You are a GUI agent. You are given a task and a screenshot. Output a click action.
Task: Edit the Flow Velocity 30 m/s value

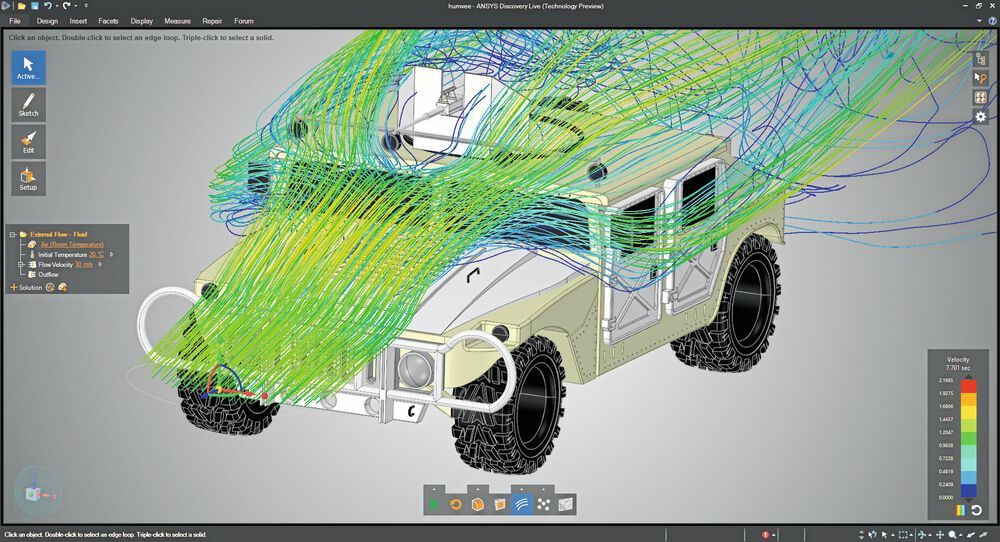(x=84, y=264)
